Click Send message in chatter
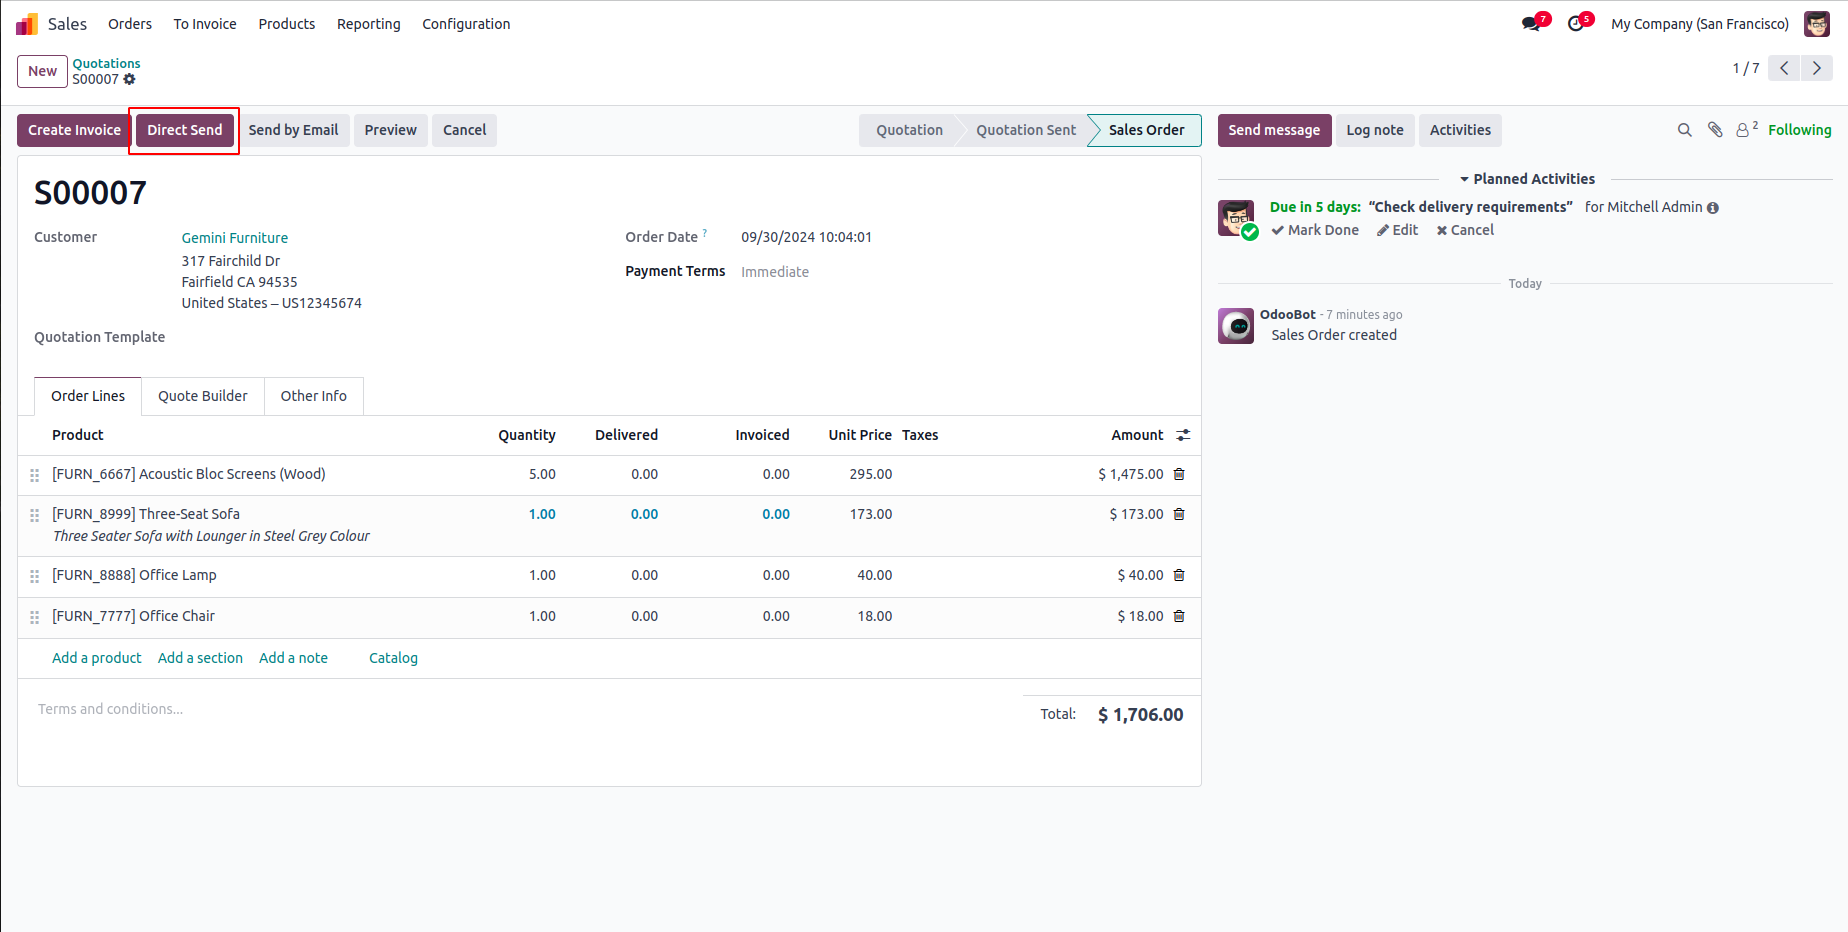Image resolution: width=1848 pixels, height=932 pixels. 1274,130
